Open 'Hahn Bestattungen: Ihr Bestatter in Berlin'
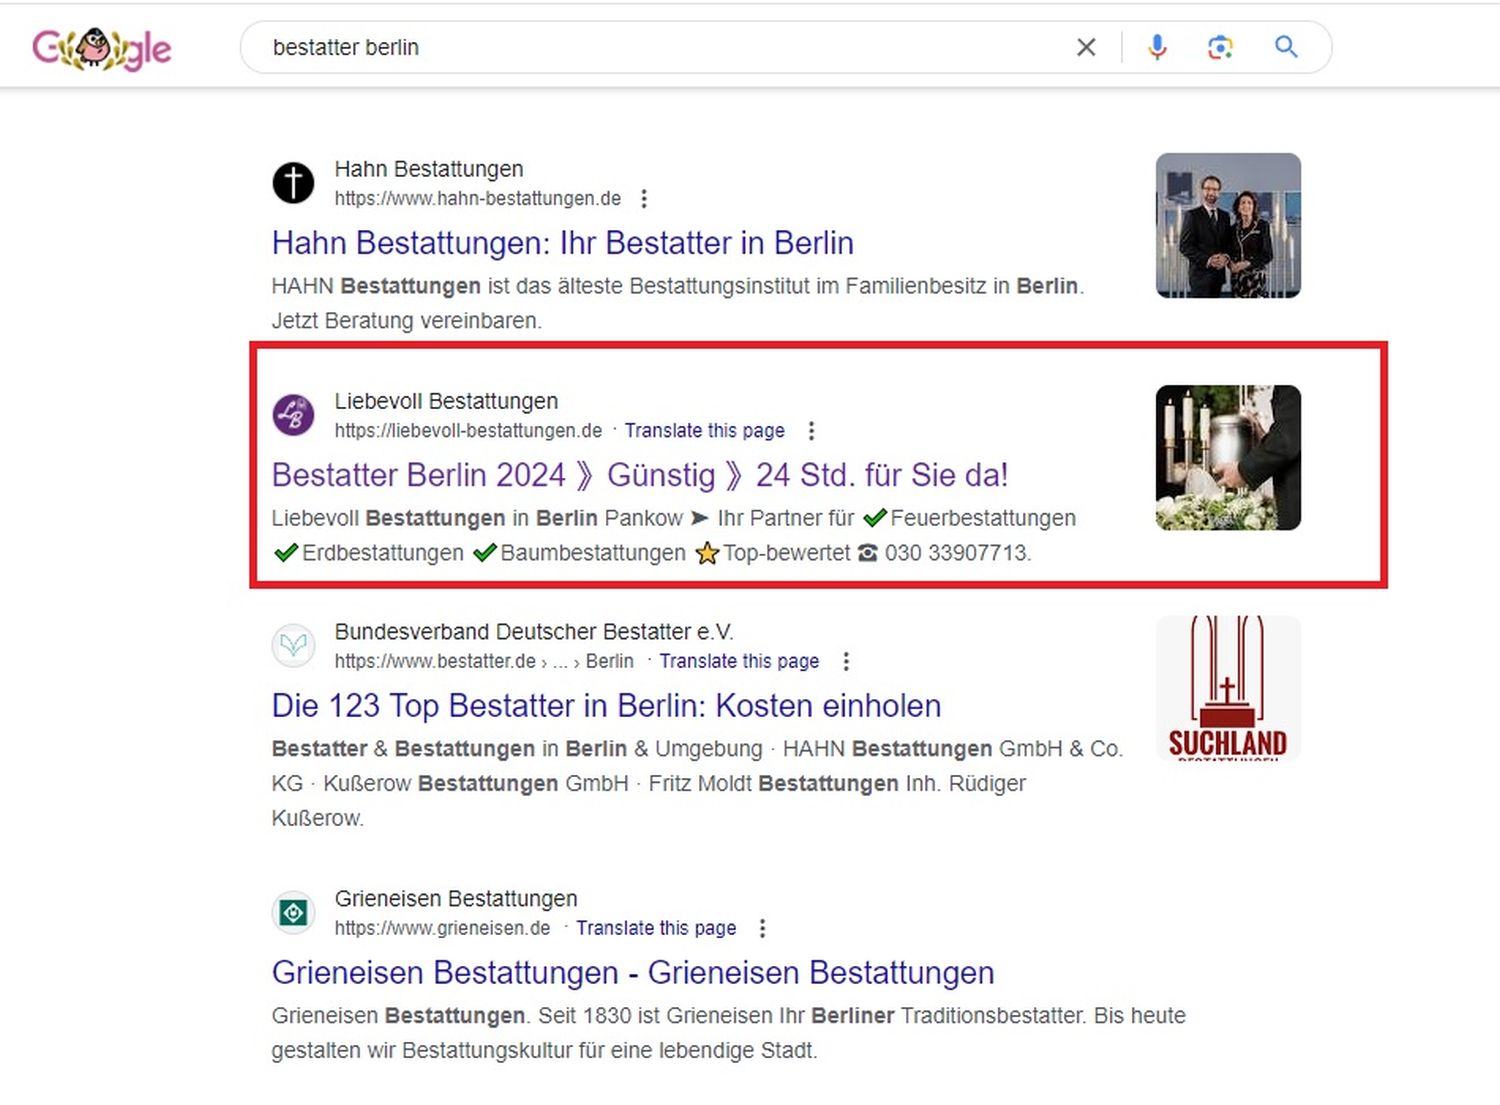Screen dimensions: 1500x1105 (x=562, y=243)
